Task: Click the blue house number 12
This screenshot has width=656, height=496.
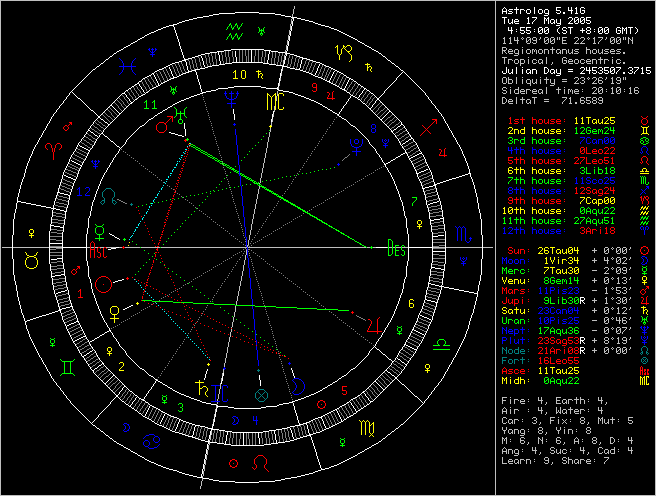Action: point(84,192)
